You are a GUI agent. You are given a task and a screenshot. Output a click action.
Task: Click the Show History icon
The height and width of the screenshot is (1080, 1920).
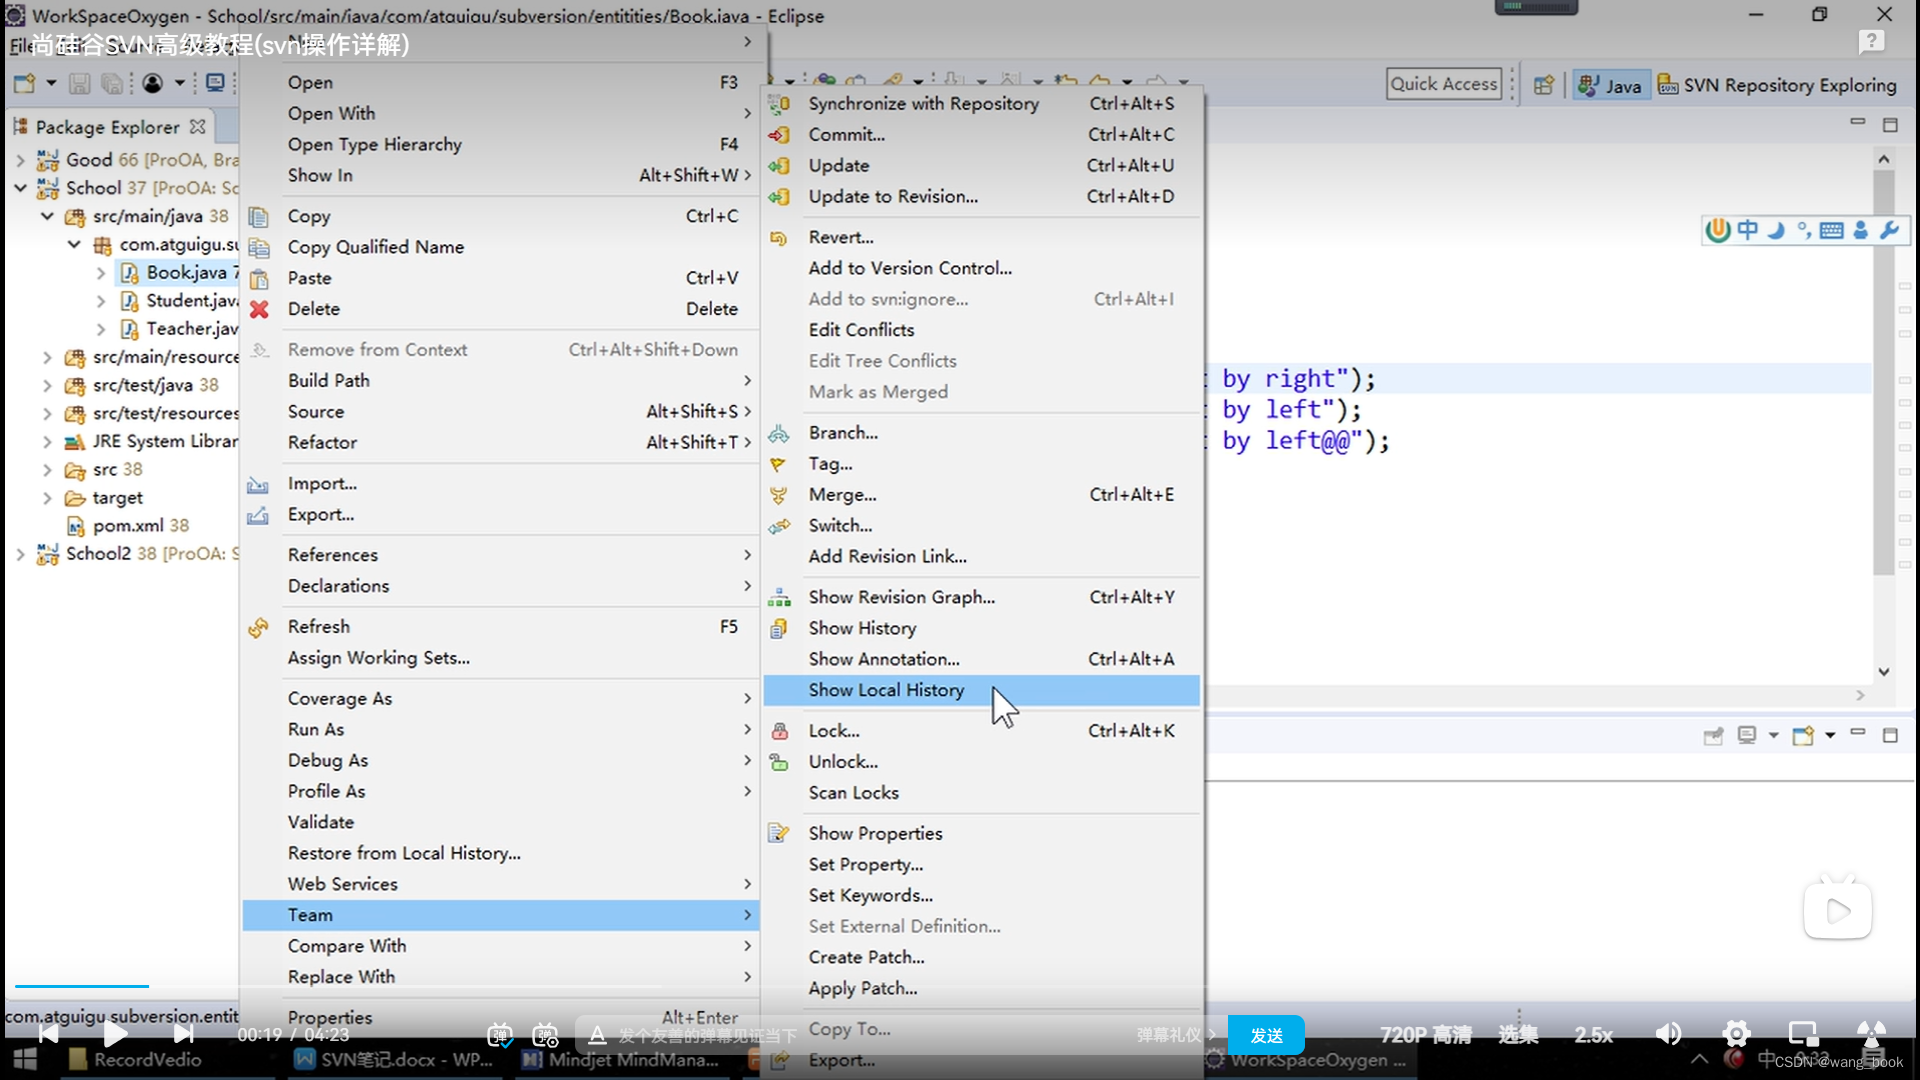pos(779,628)
